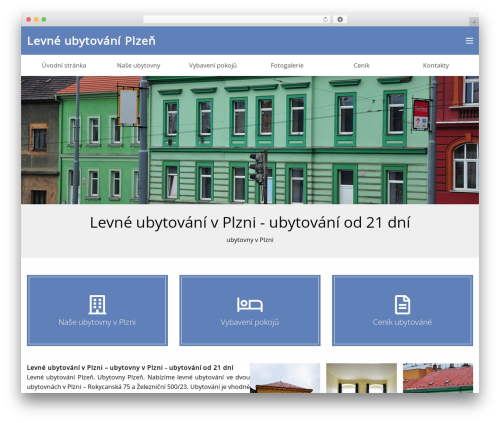This screenshot has width=500, height=423.
Task: Click the browser reload icon
Action: tap(325, 20)
